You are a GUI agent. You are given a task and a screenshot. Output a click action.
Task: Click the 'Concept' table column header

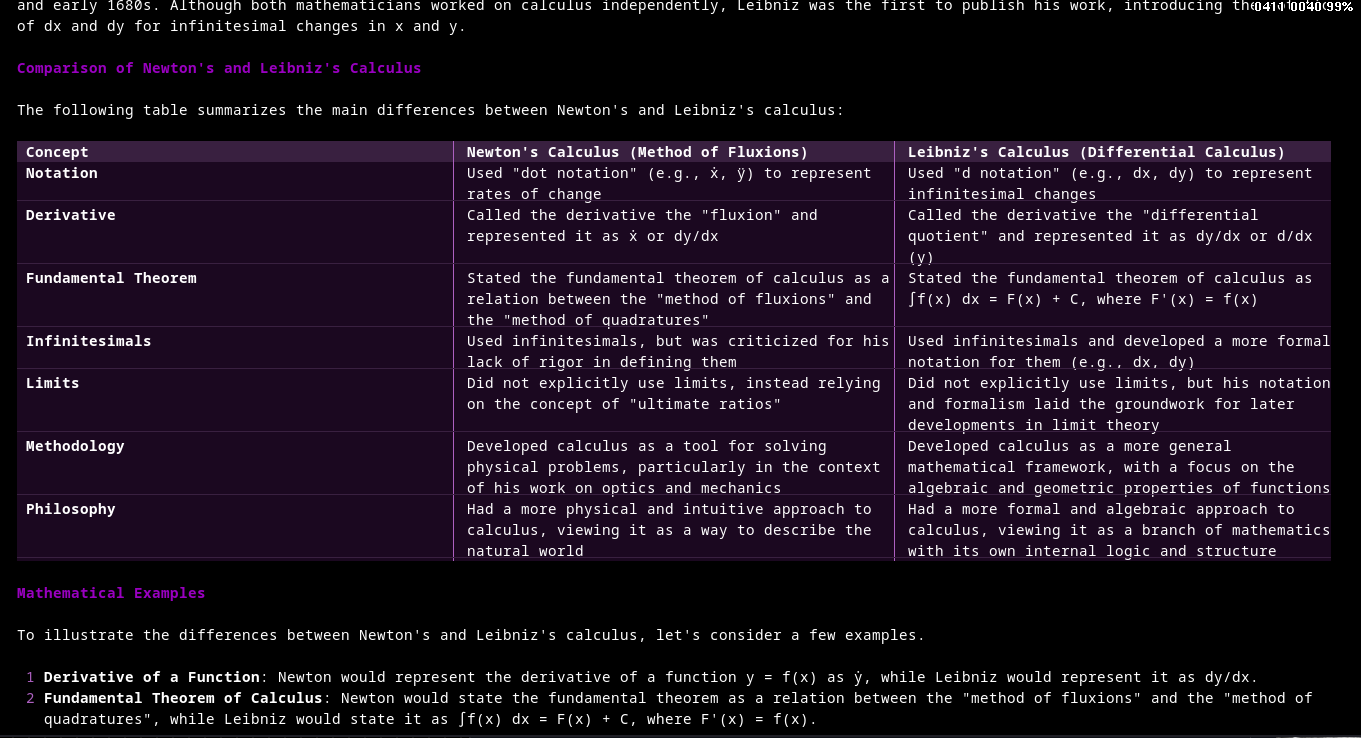pos(57,152)
